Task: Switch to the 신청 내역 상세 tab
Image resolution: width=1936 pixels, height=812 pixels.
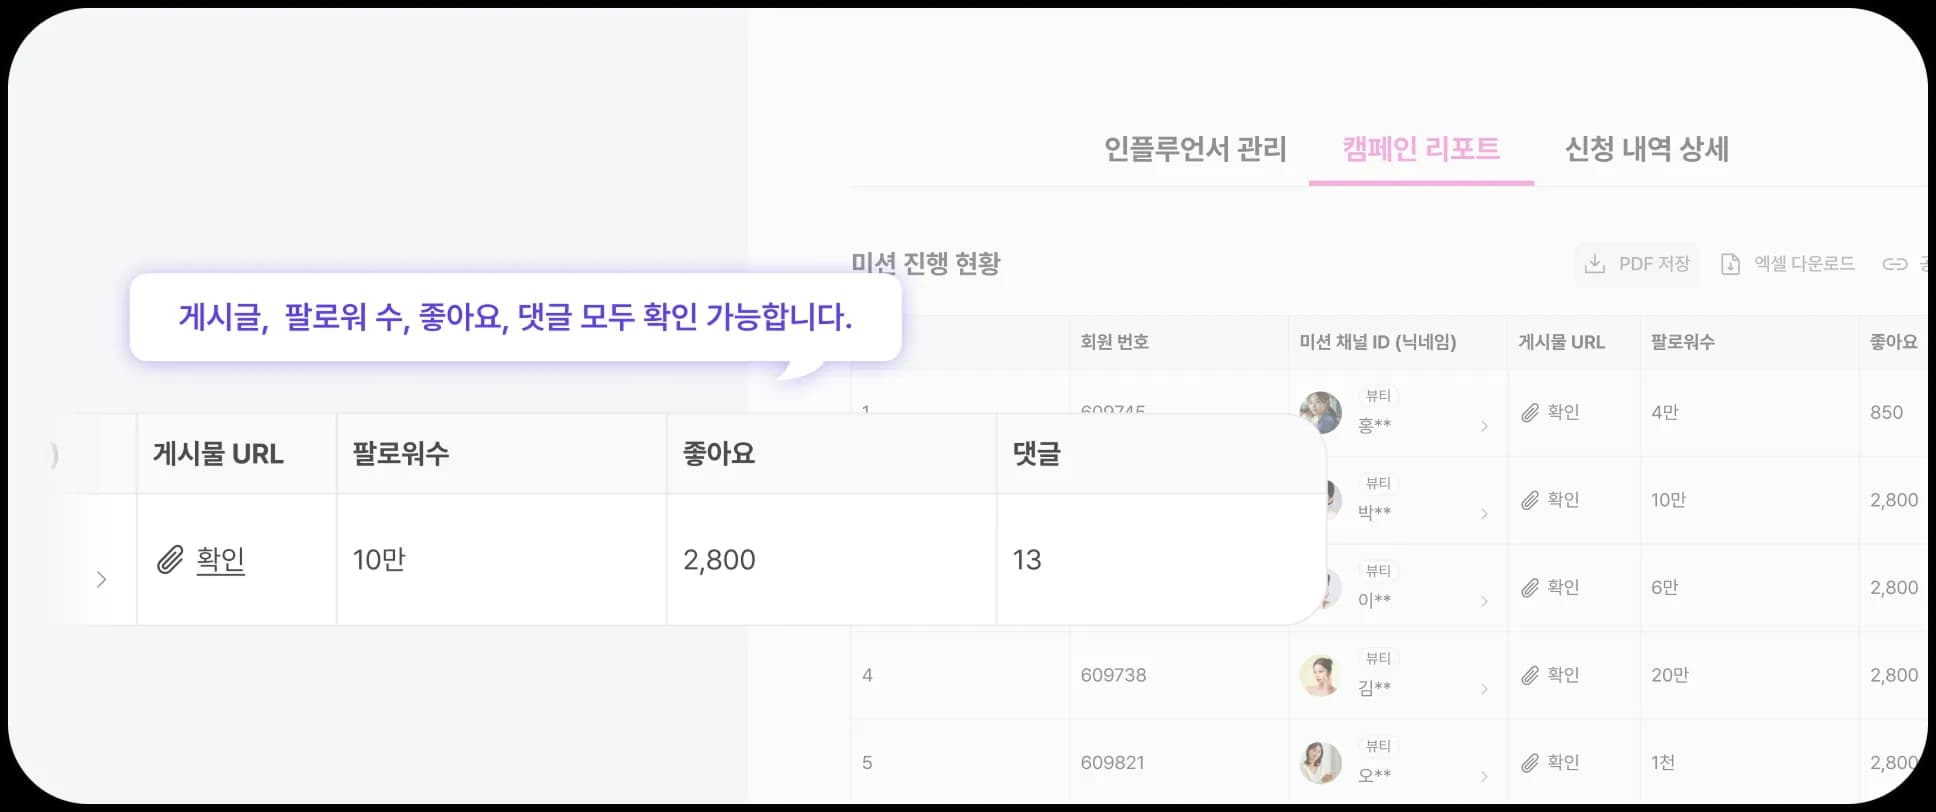Action: tap(1646, 149)
